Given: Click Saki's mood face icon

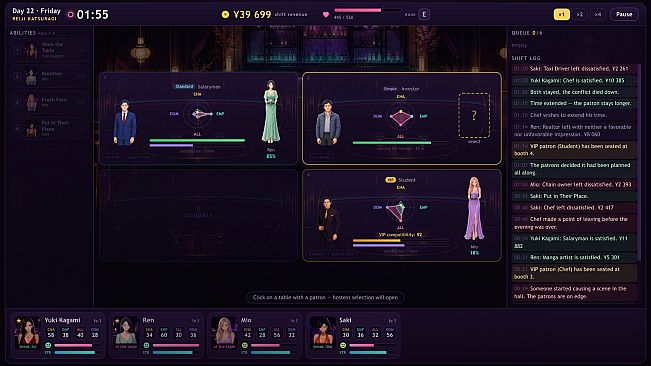Looking at the screenshot, I should [343, 345].
